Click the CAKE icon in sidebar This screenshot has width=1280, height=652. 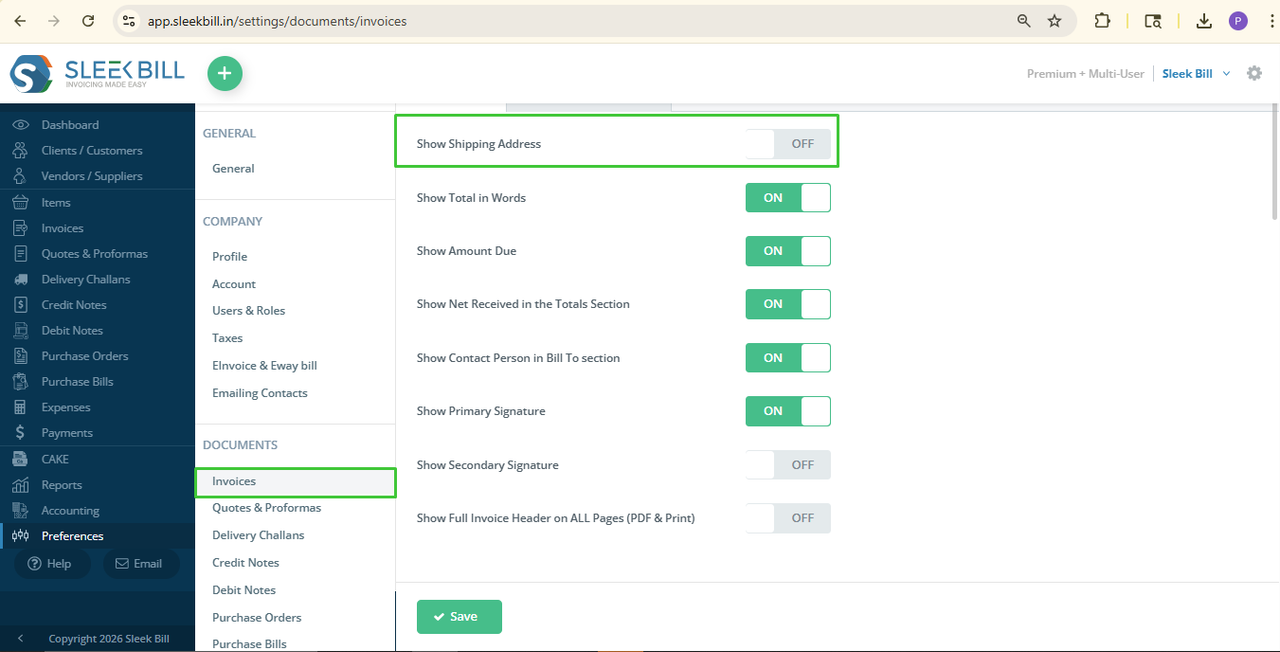(x=20, y=459)
